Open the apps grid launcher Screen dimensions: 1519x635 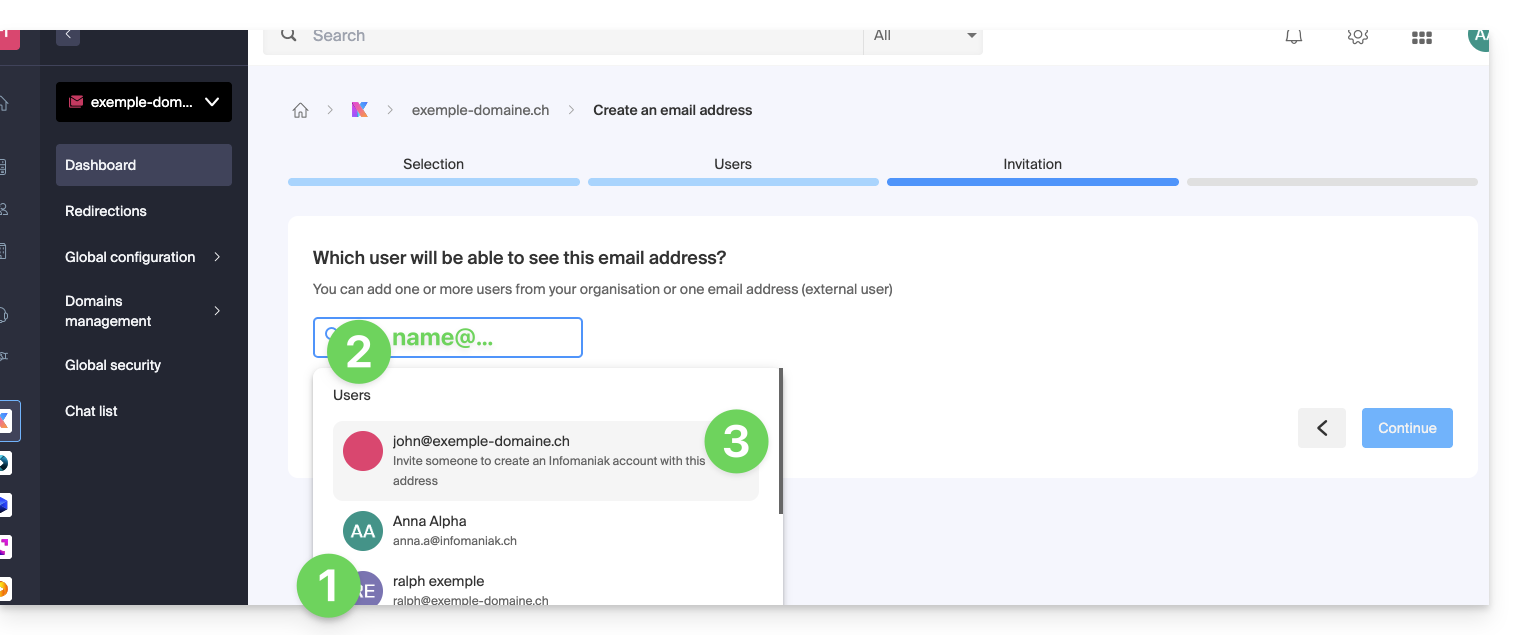pyautogui.click(x=1421, y=37)
